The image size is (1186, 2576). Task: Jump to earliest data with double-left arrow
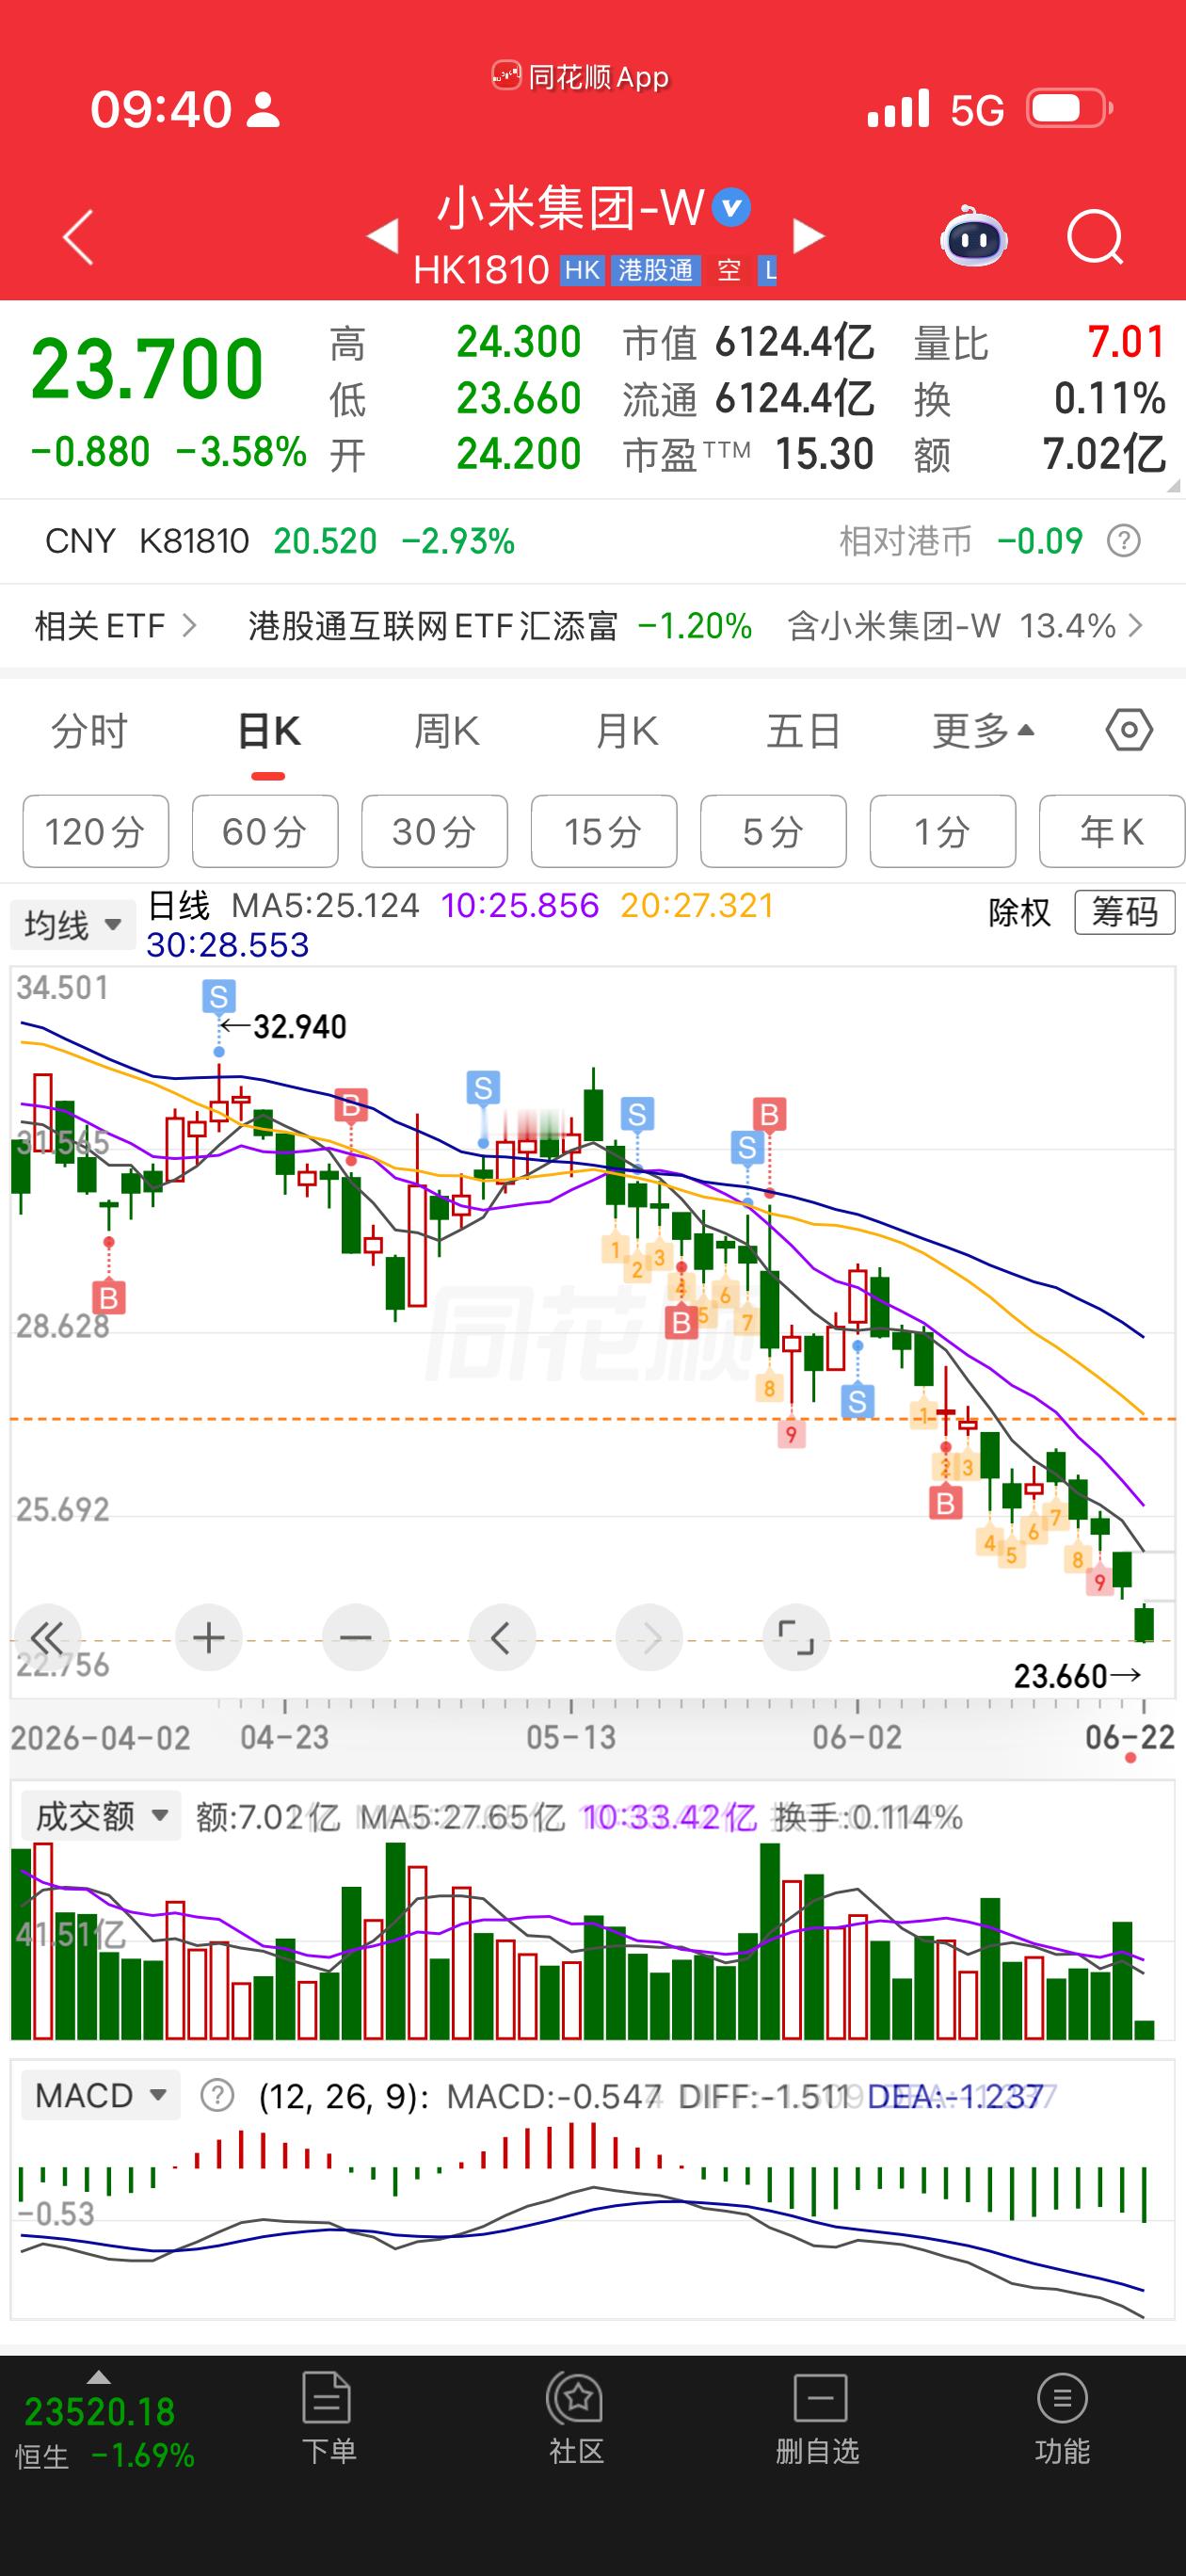click(x=46, y=1638)
